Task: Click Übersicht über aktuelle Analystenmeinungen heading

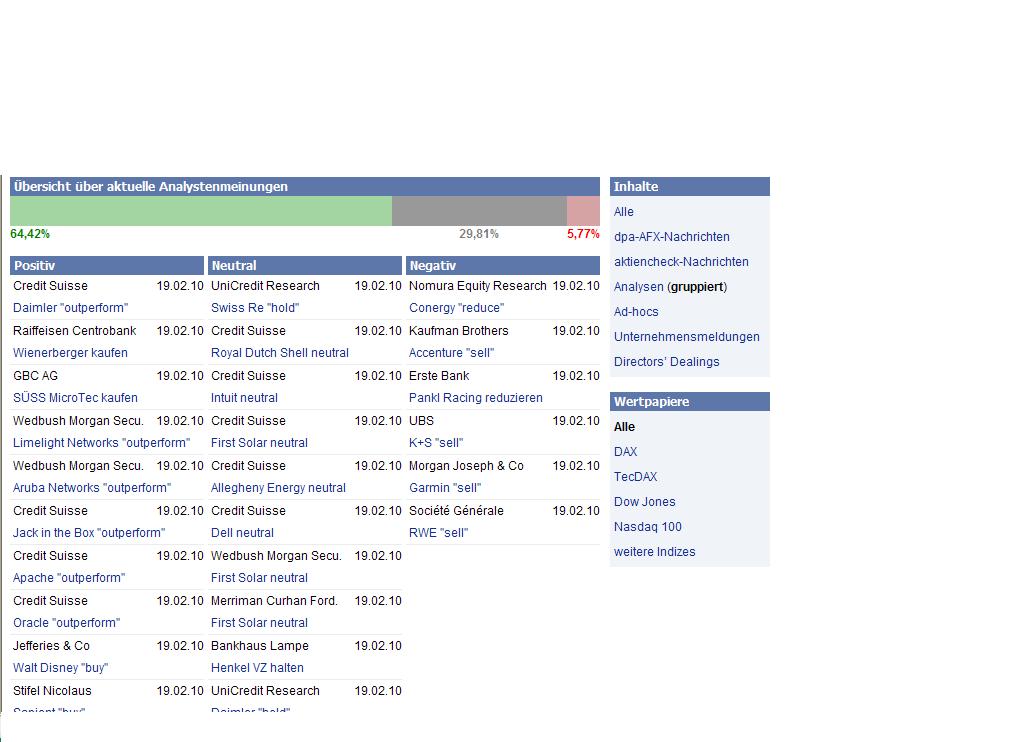Action: (151, 187)
